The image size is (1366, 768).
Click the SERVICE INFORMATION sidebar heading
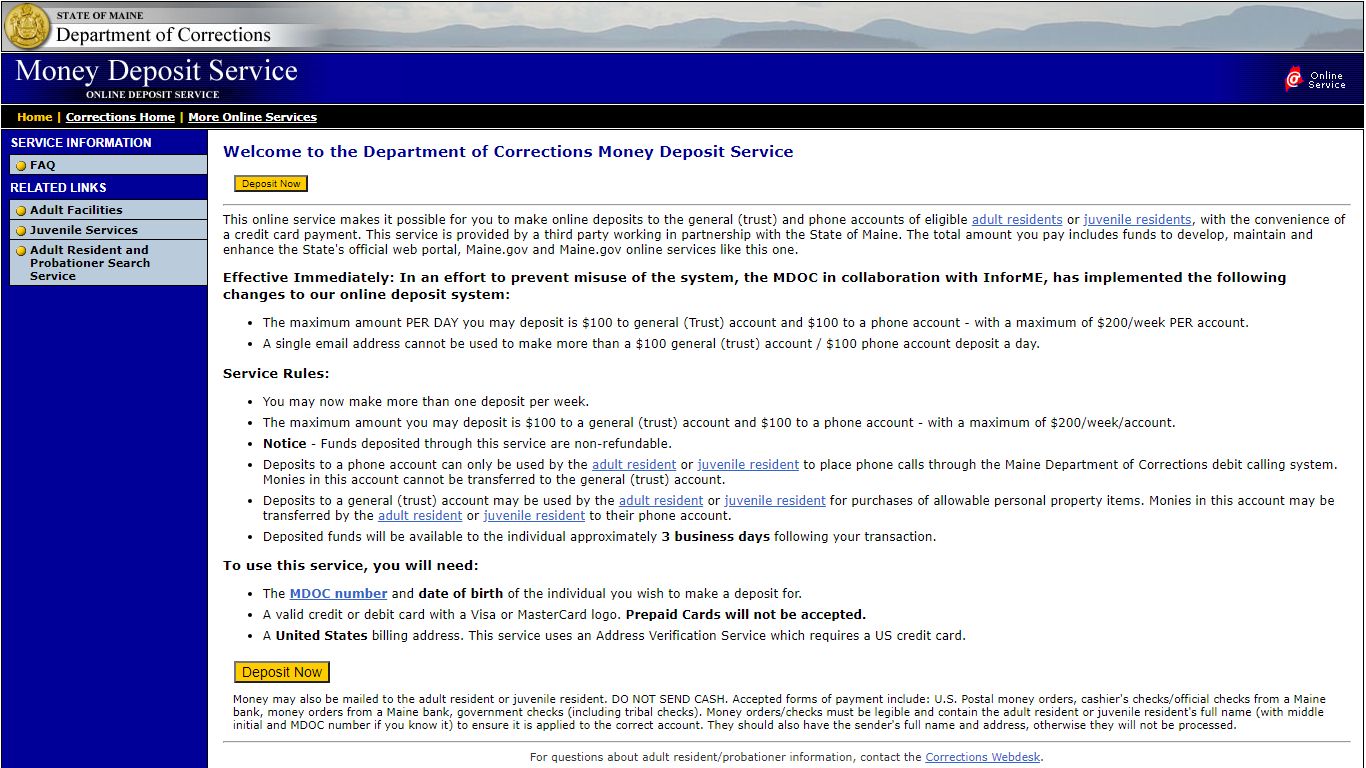click(x=81, y=143)
